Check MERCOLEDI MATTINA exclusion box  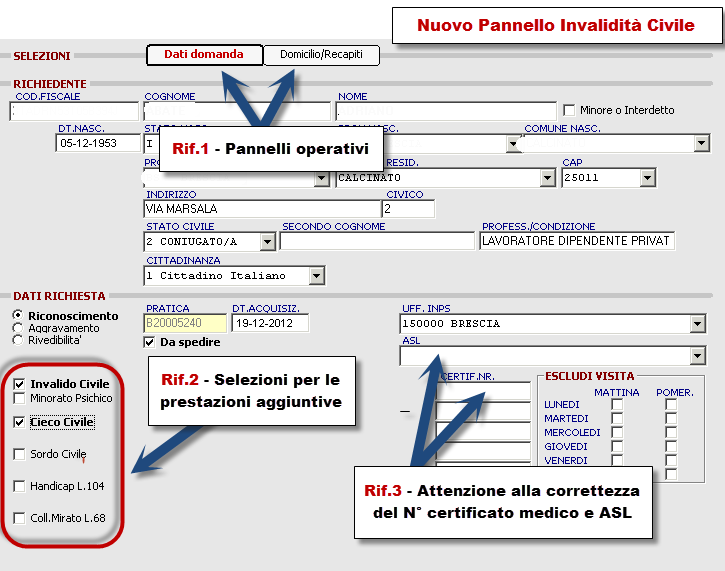tap(617, 432)
